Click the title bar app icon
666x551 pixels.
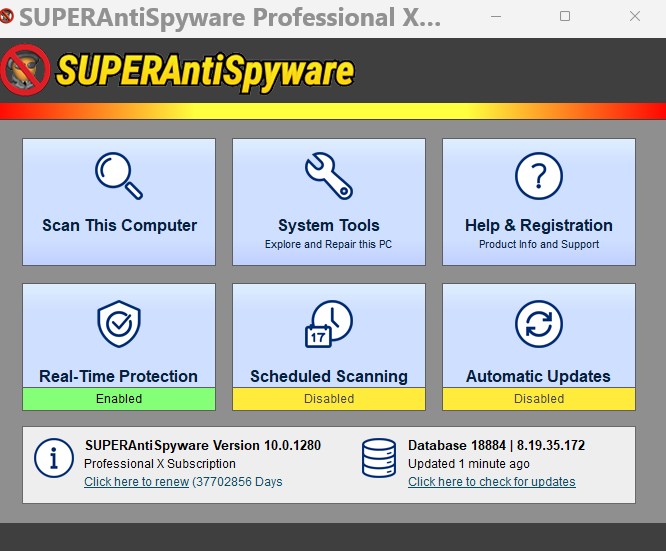(x=9, y=18)
